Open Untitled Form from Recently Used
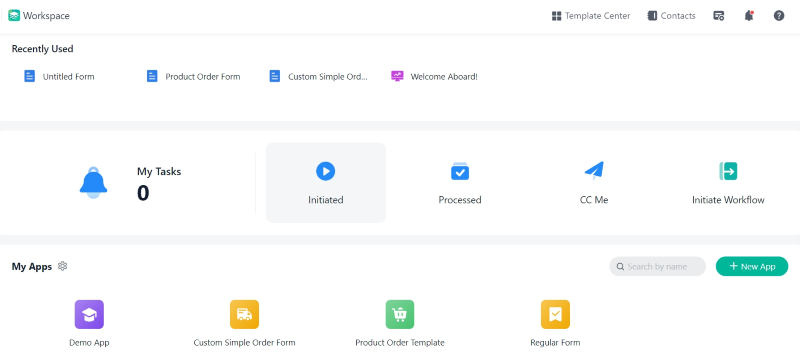Viewport: 800px width, 362px height. coord(59,76)
